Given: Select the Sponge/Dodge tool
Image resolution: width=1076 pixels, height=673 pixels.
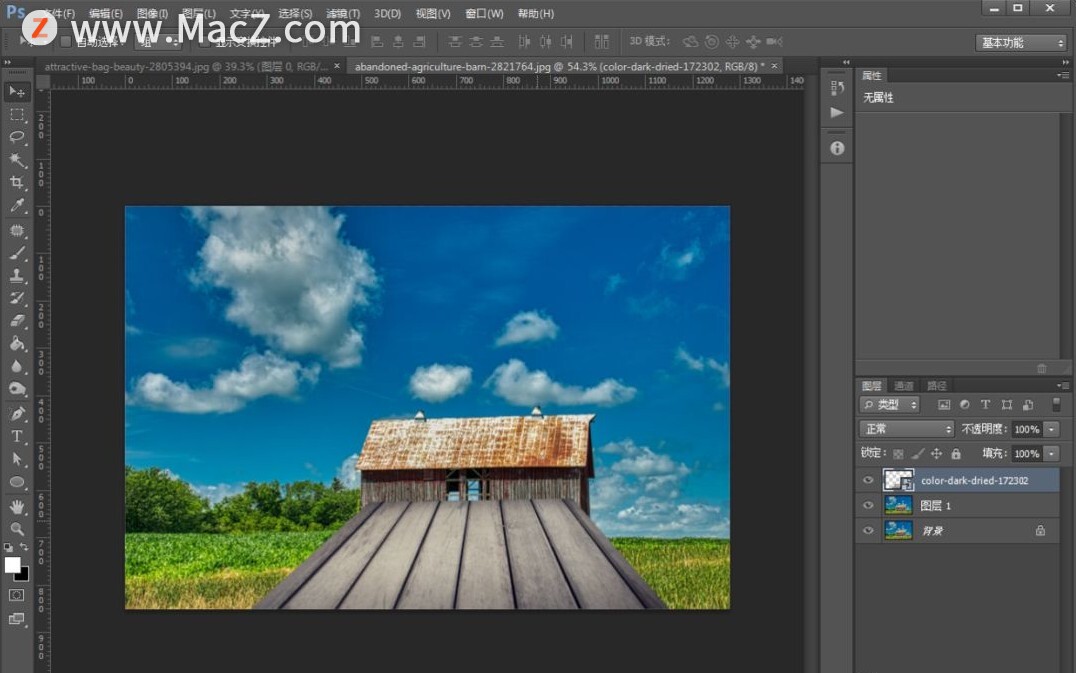Looking at the screenshot, I should pos(17,389).
